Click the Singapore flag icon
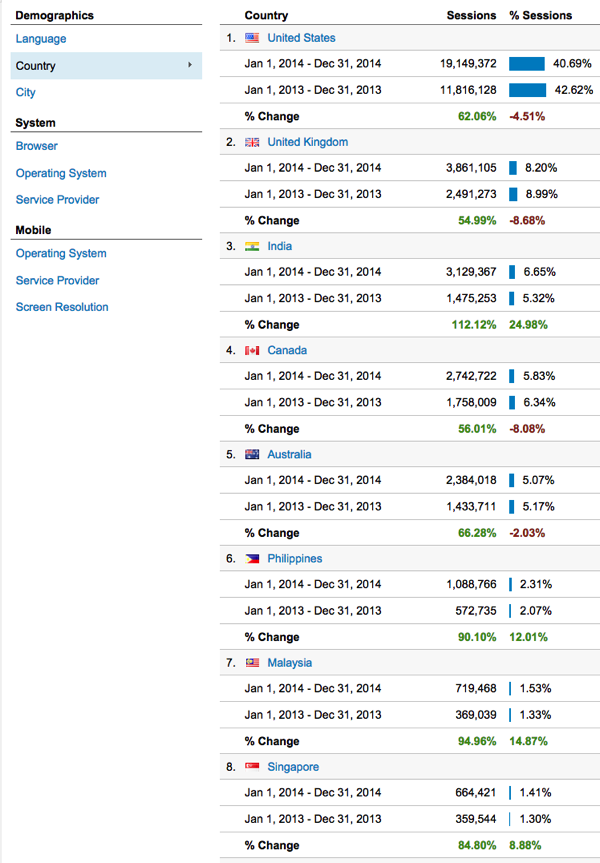 [x=252, y=767]
